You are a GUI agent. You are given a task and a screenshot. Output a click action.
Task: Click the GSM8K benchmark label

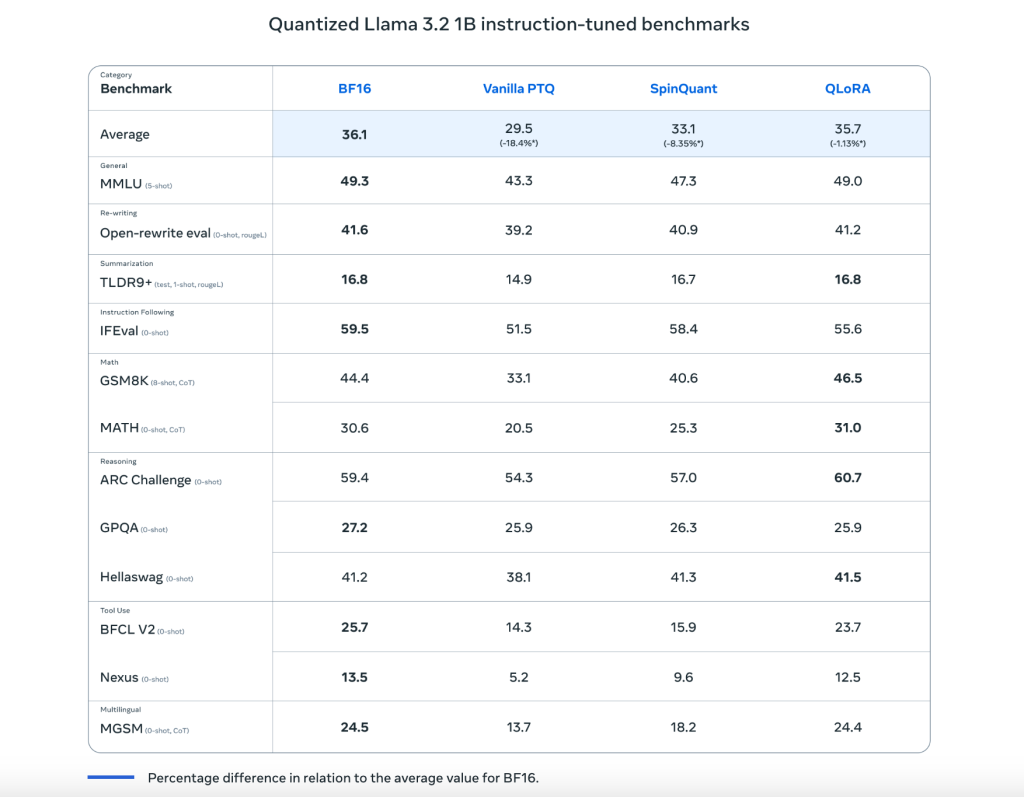coord(124,381)
